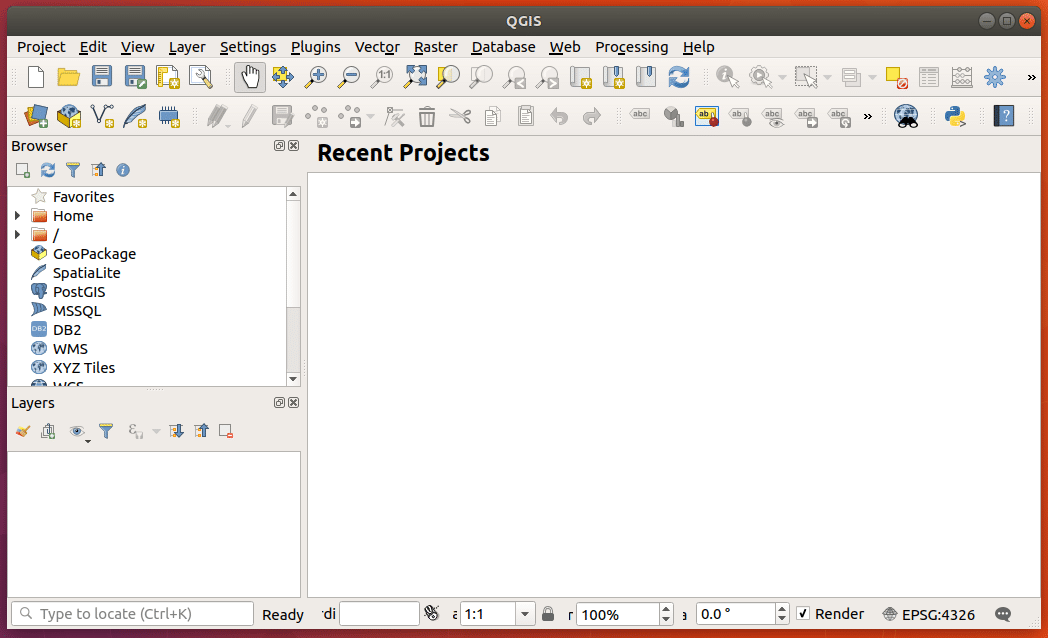Open the scale dropdown arrow
Screen dimensions: 1048x638
525,614
